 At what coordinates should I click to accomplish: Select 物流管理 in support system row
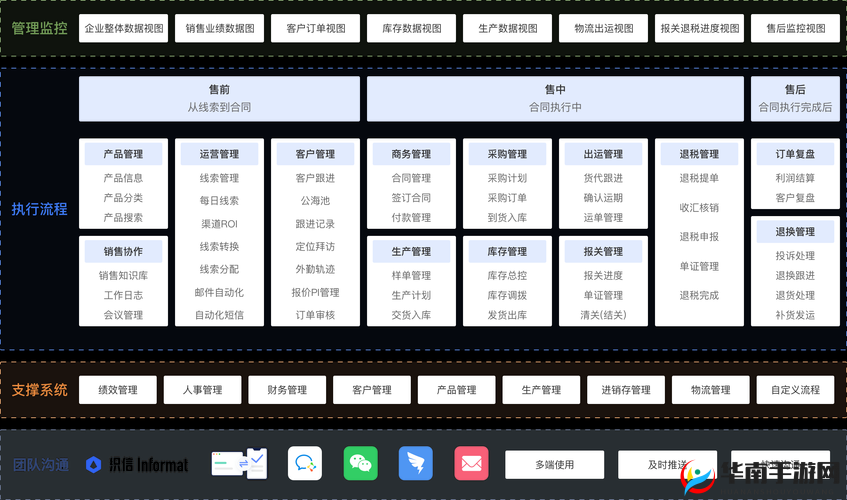(711, 390)
